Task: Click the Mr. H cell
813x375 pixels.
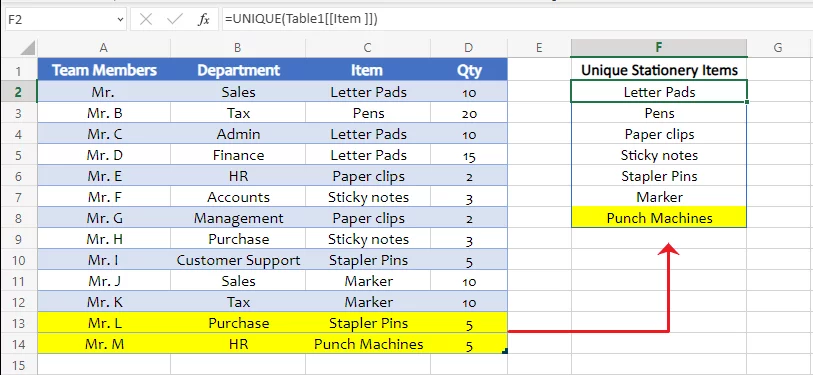Action: click(104, 239)
